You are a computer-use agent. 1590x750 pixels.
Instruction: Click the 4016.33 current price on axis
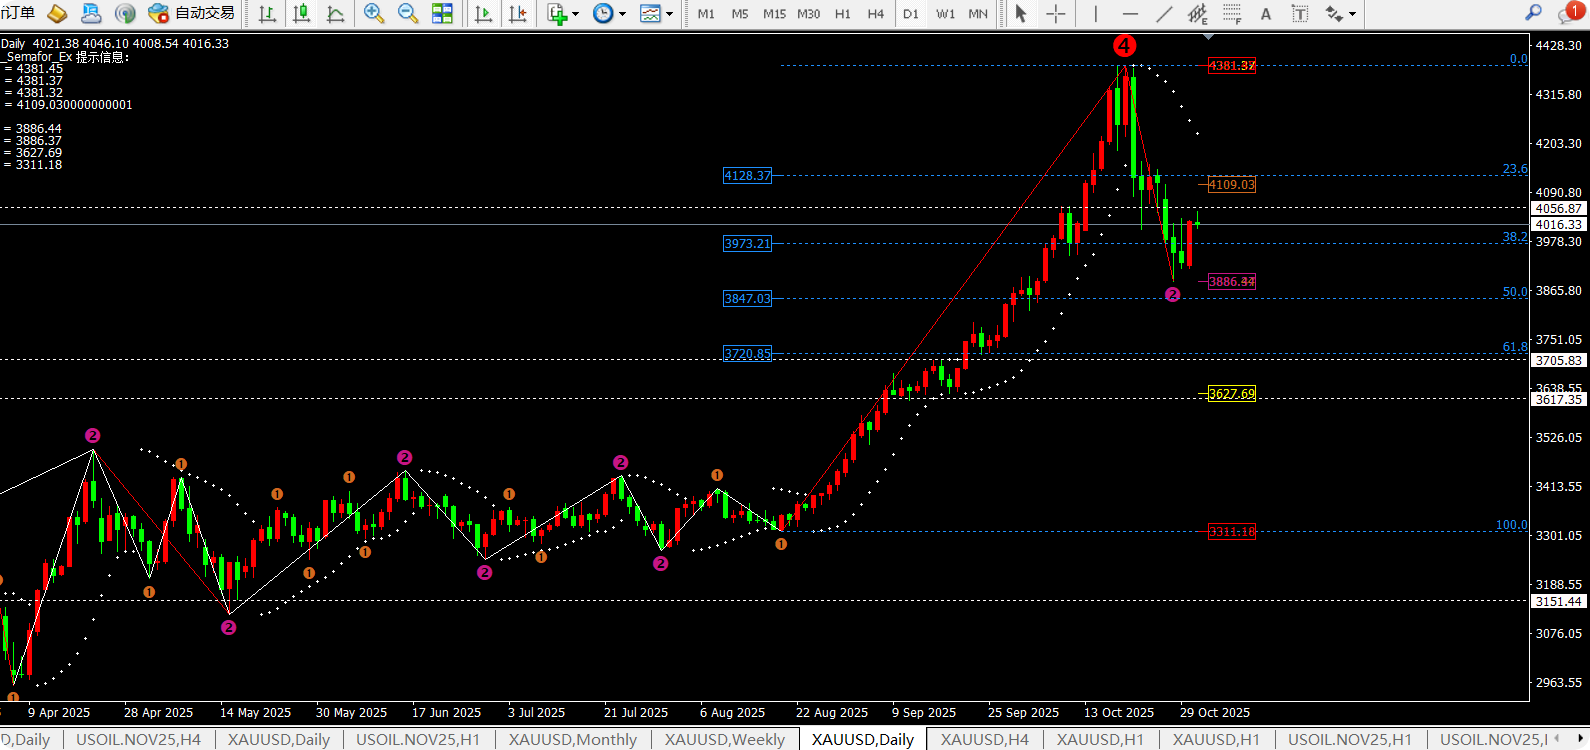tap(1559, 225)
